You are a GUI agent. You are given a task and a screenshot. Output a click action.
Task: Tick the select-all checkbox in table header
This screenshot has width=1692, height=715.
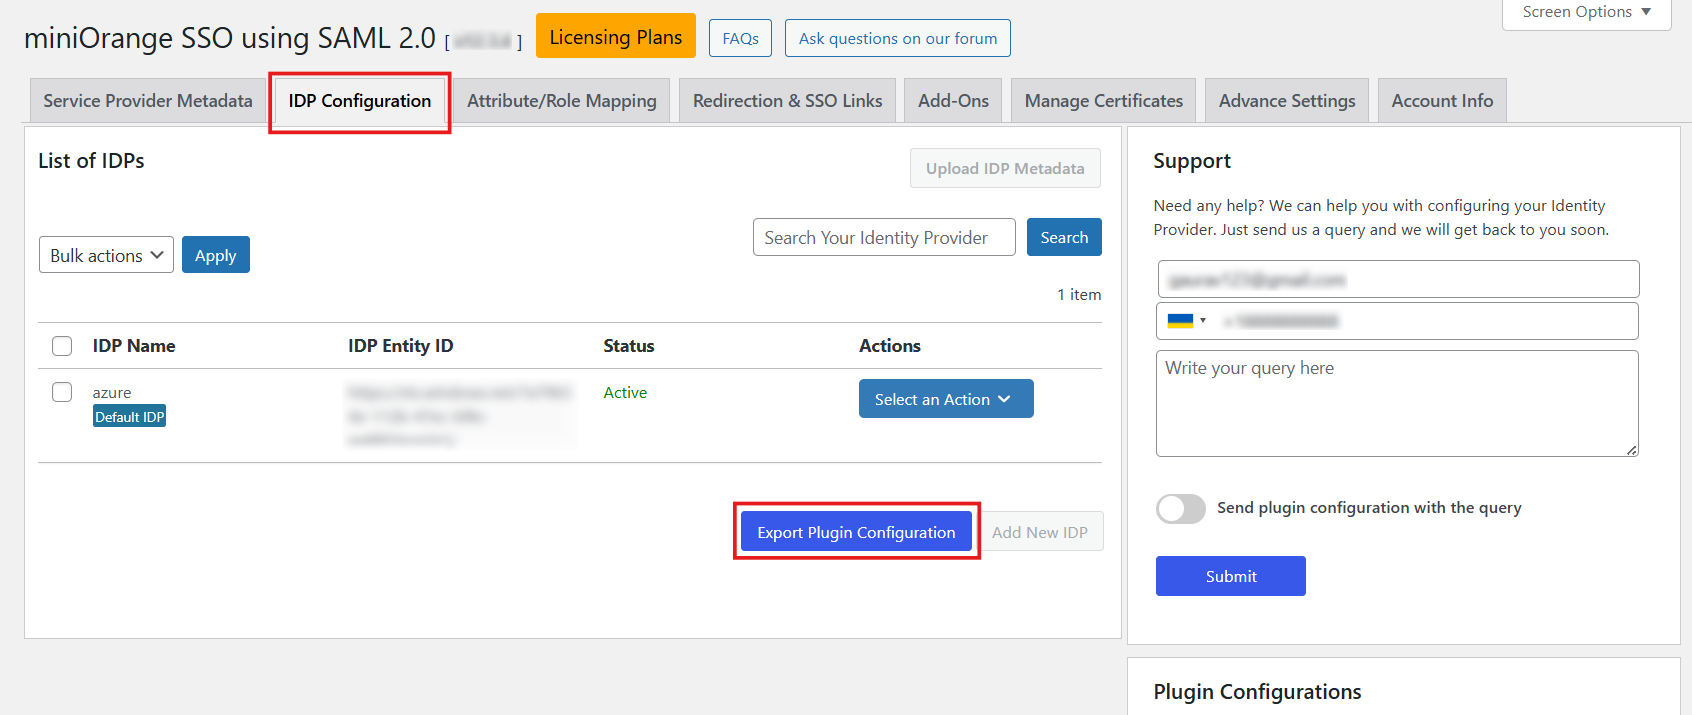point(62,346)
